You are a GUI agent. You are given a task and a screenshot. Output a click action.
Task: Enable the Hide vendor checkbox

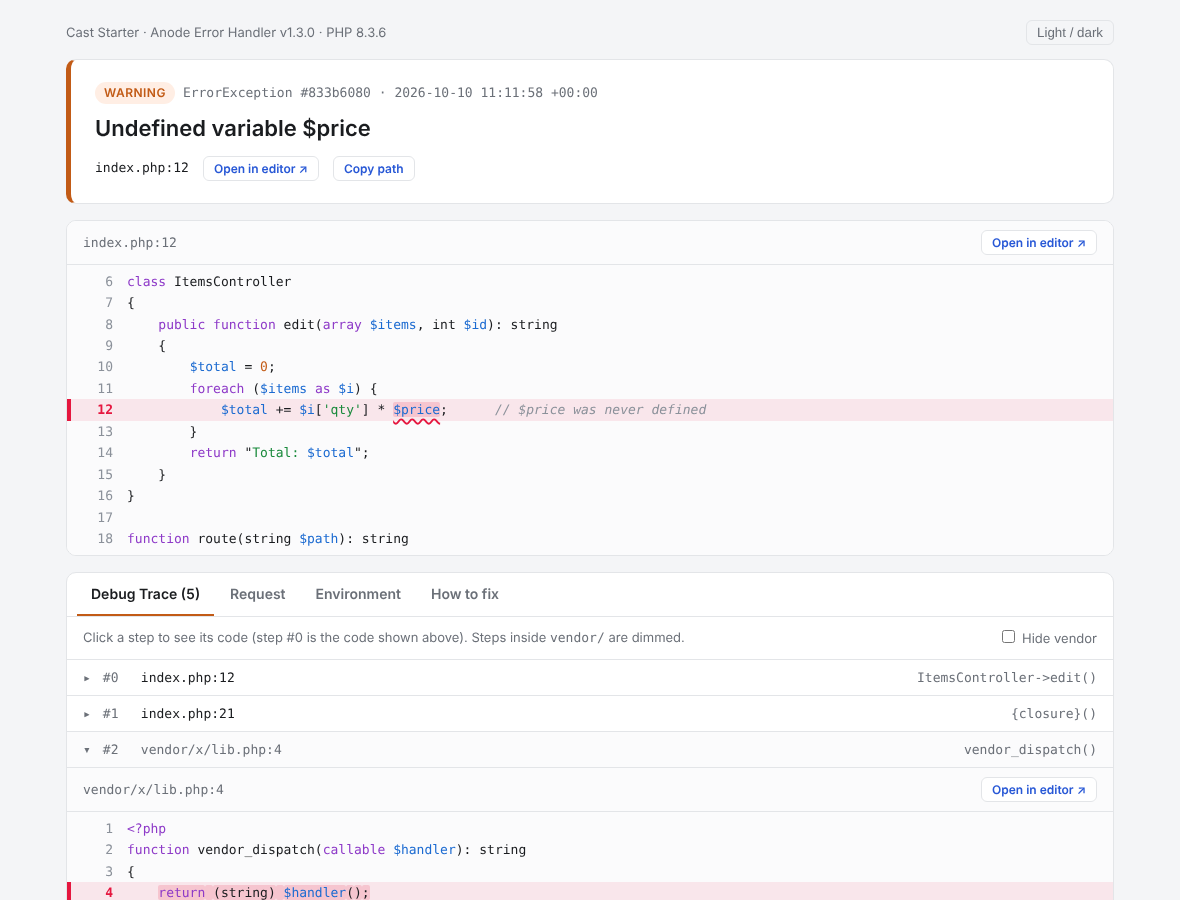pyautogui.click(x=1008, y=637)
